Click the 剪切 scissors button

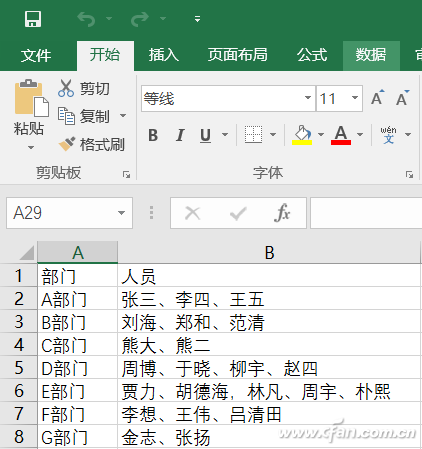[84, 89]
